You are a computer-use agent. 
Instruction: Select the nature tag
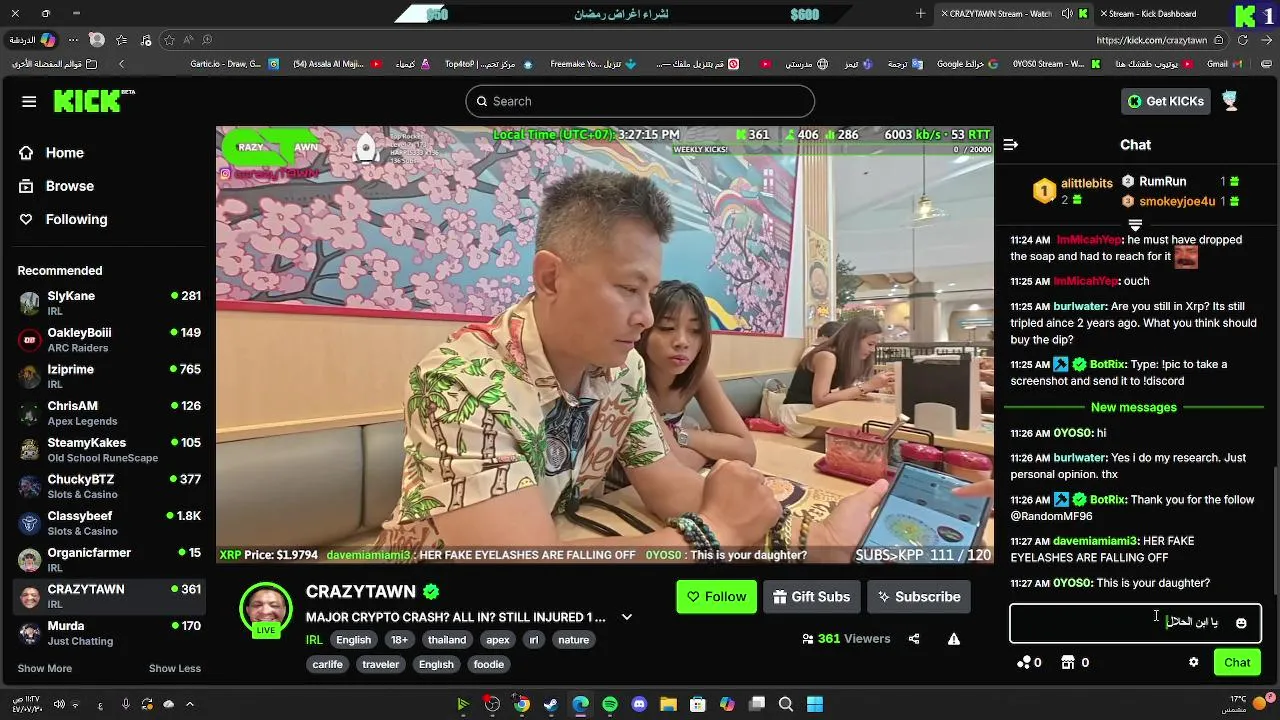pos(574,640)
